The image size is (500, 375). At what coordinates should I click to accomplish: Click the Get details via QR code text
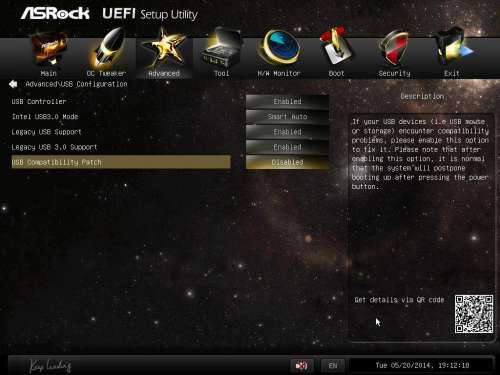pyautogui.click(x=399, y=300)
